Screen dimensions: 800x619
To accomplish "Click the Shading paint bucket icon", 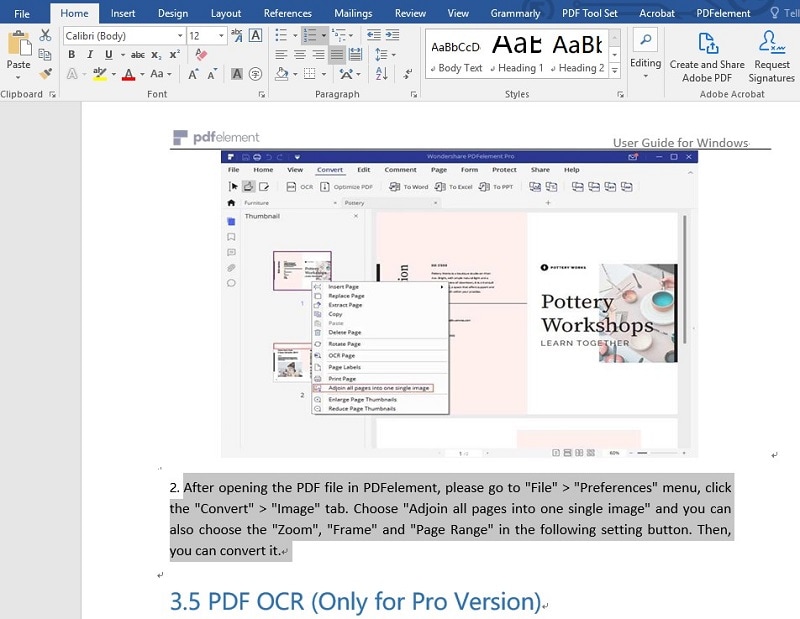I will 282,74.
